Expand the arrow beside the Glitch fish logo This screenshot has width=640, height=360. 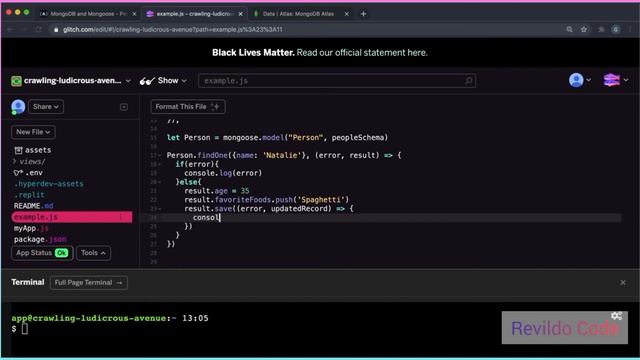click(625, 80)
